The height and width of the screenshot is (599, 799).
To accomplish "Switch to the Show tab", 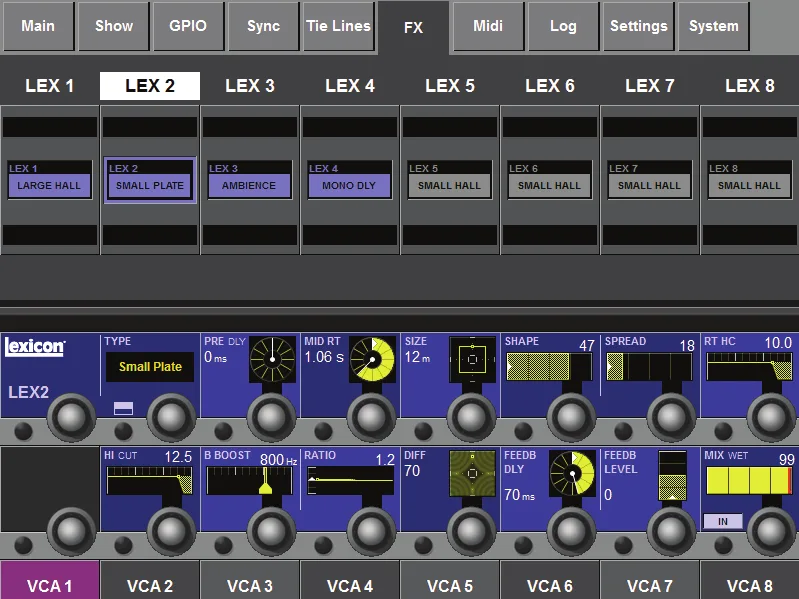I will pyautogui.click(x=113, y=26).
